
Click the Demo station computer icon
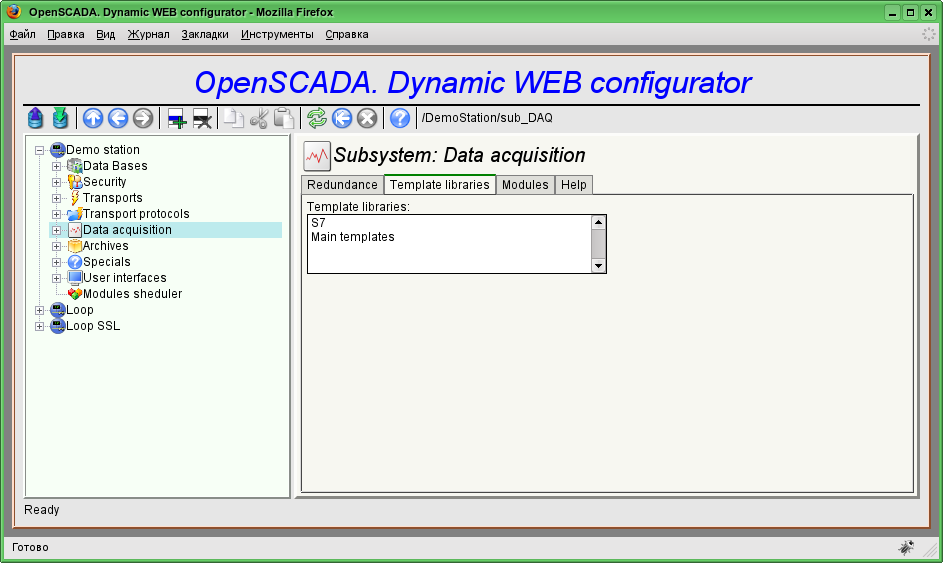(x=58, y=150)
